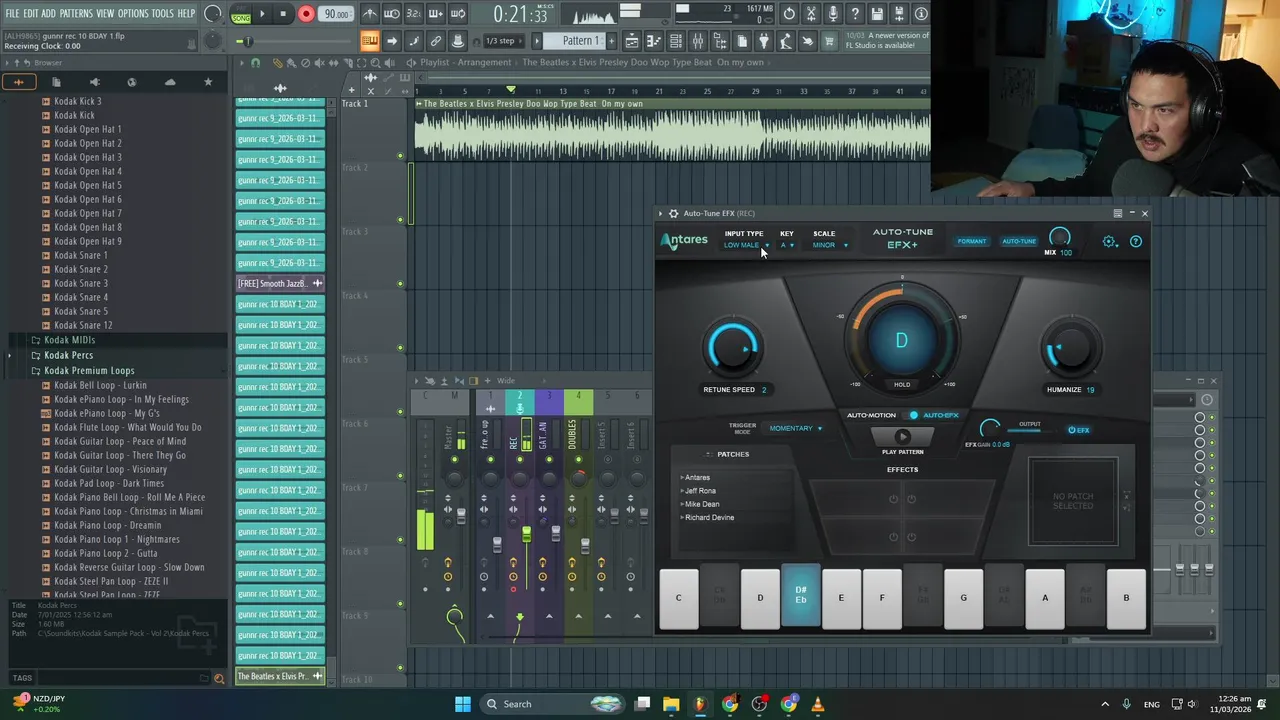Open Auto-Tune Scale dropdown MINOR

point(829,245)
